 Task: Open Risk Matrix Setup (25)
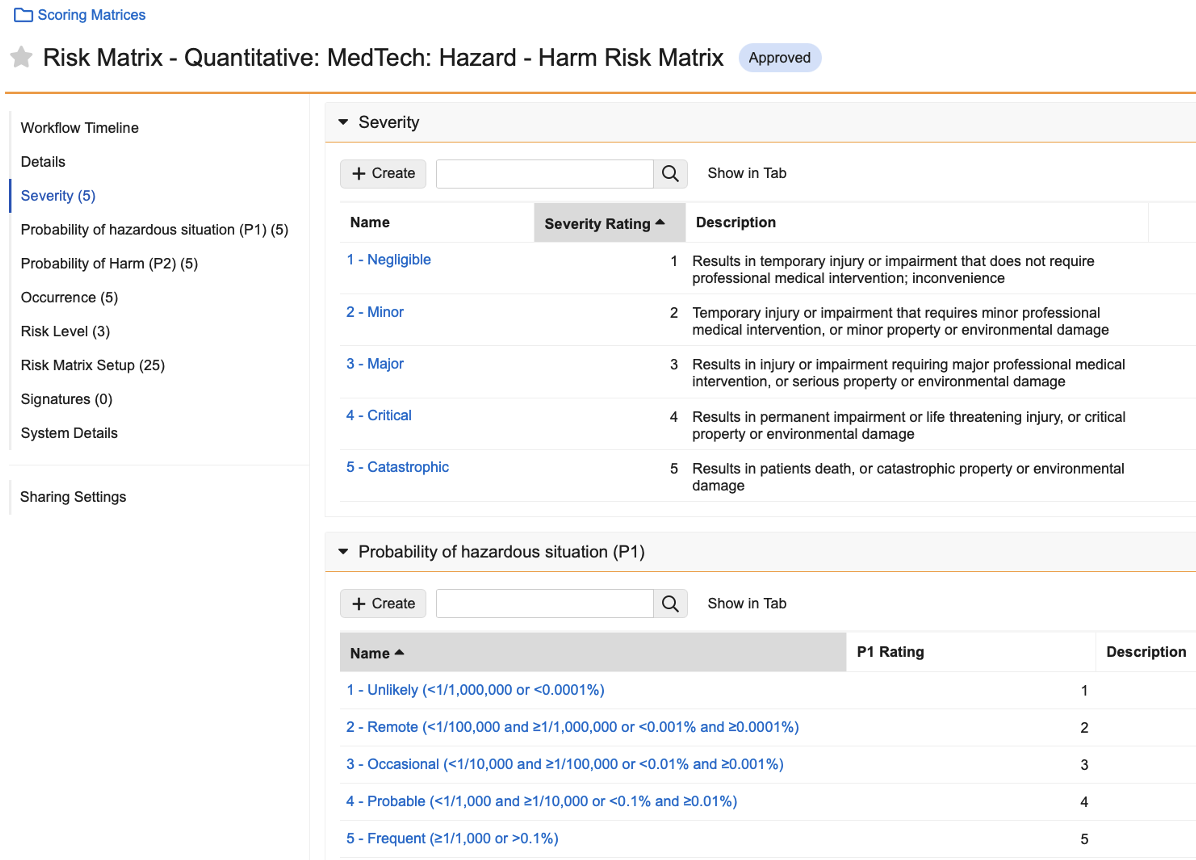point(92,365)
